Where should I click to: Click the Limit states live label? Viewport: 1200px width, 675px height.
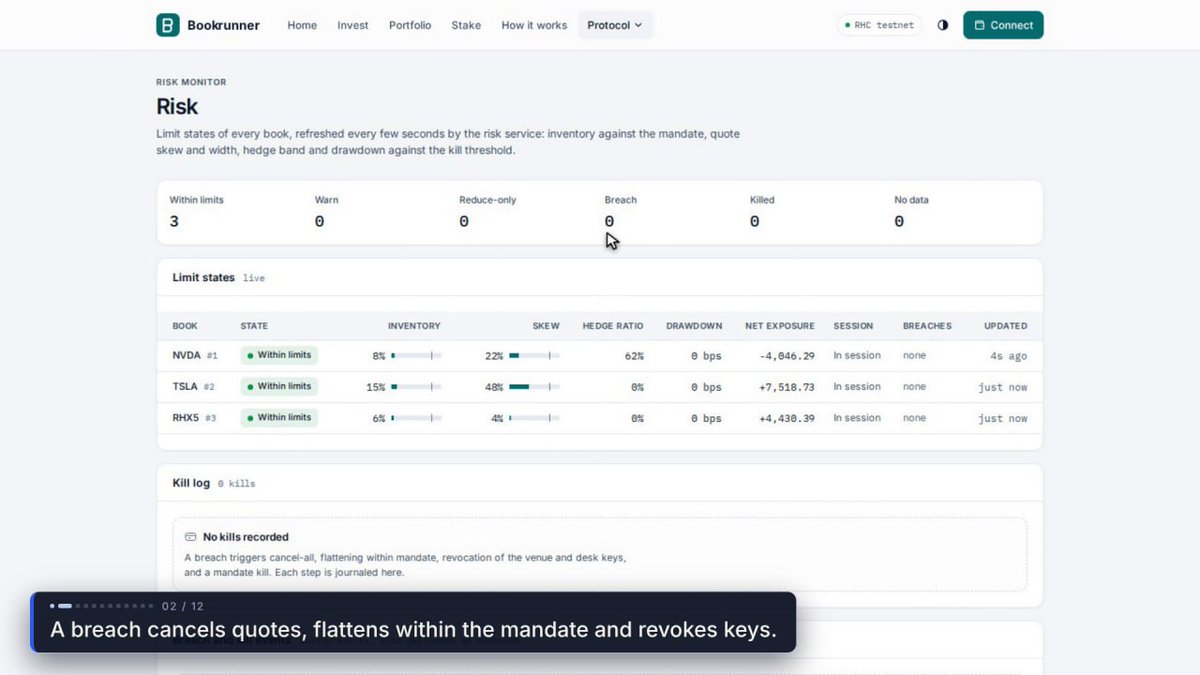254,278
